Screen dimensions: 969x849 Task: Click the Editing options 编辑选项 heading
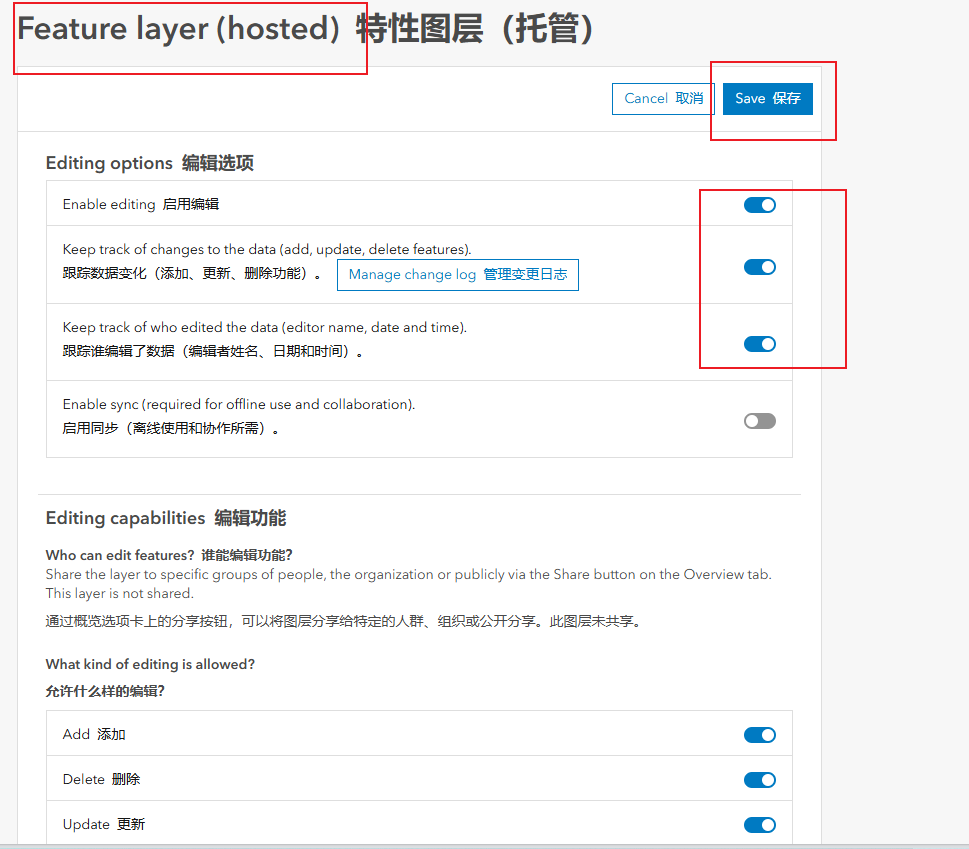[150, 163]
